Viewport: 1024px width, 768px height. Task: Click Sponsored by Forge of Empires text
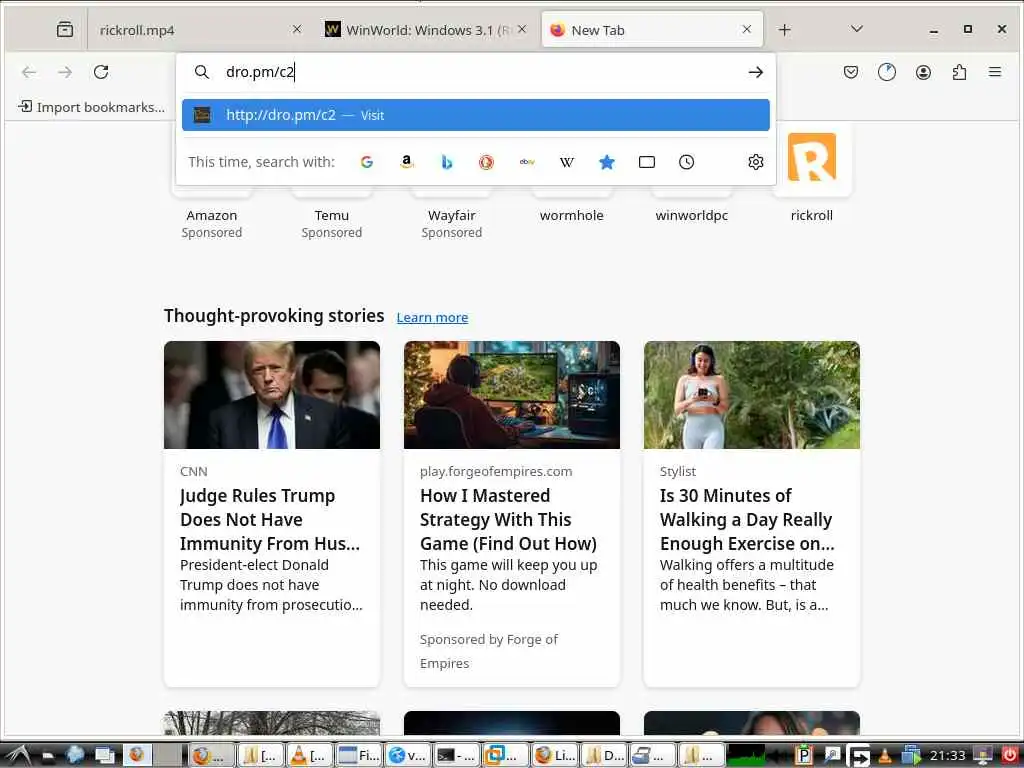(x=488, y=651)
